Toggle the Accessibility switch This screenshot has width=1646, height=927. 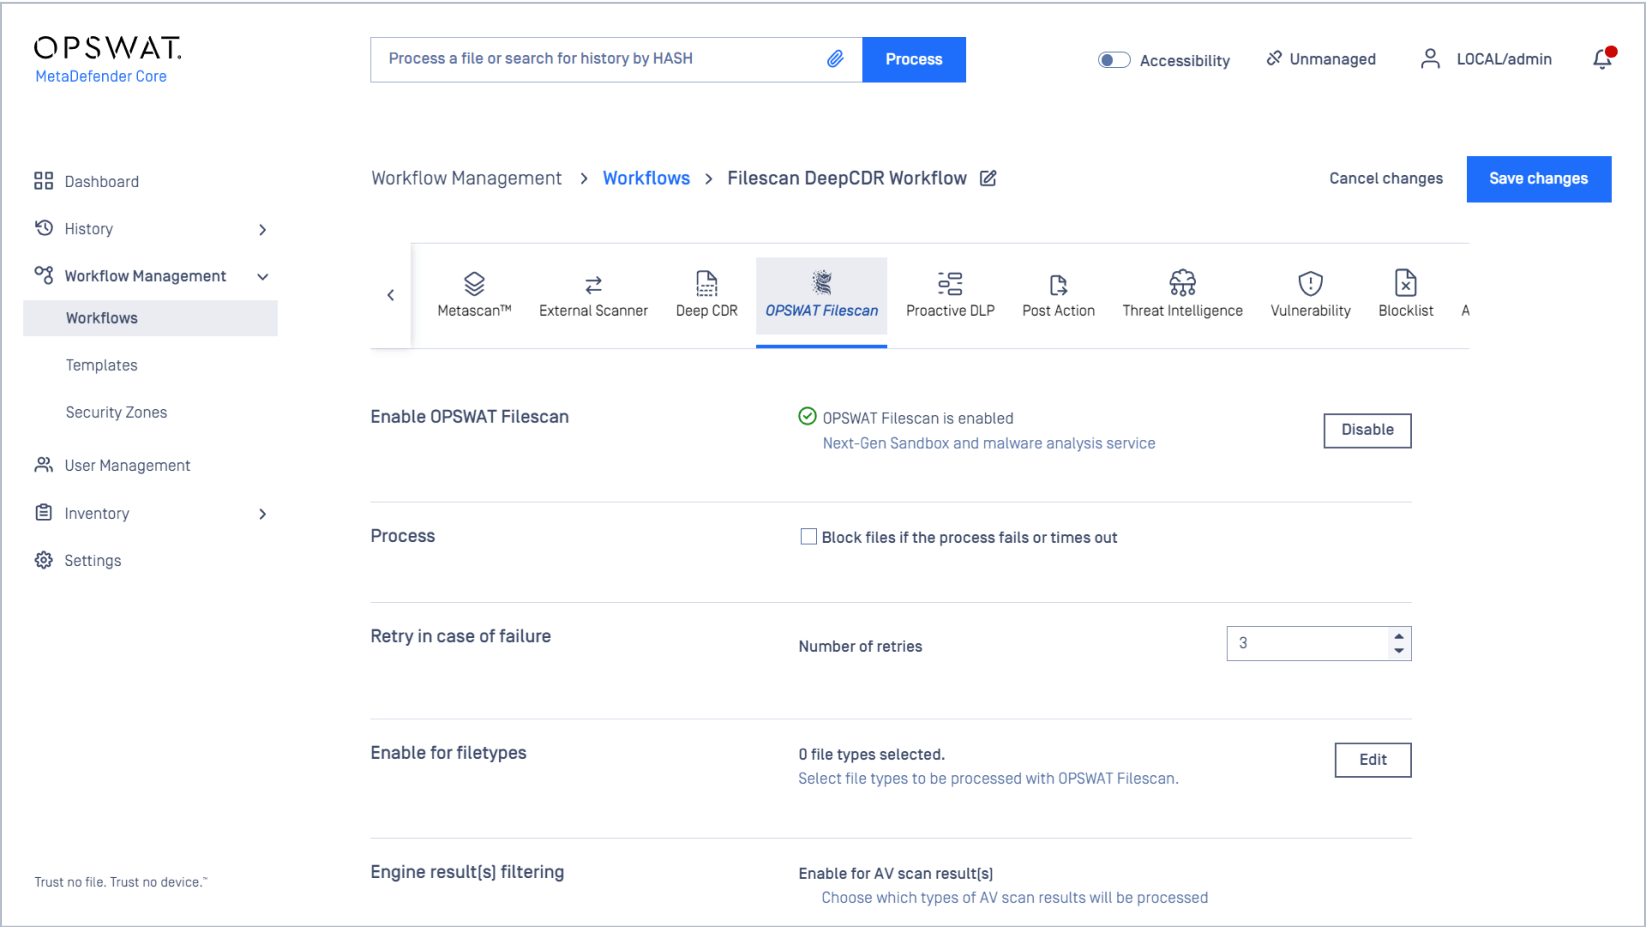pos(1114,60)
